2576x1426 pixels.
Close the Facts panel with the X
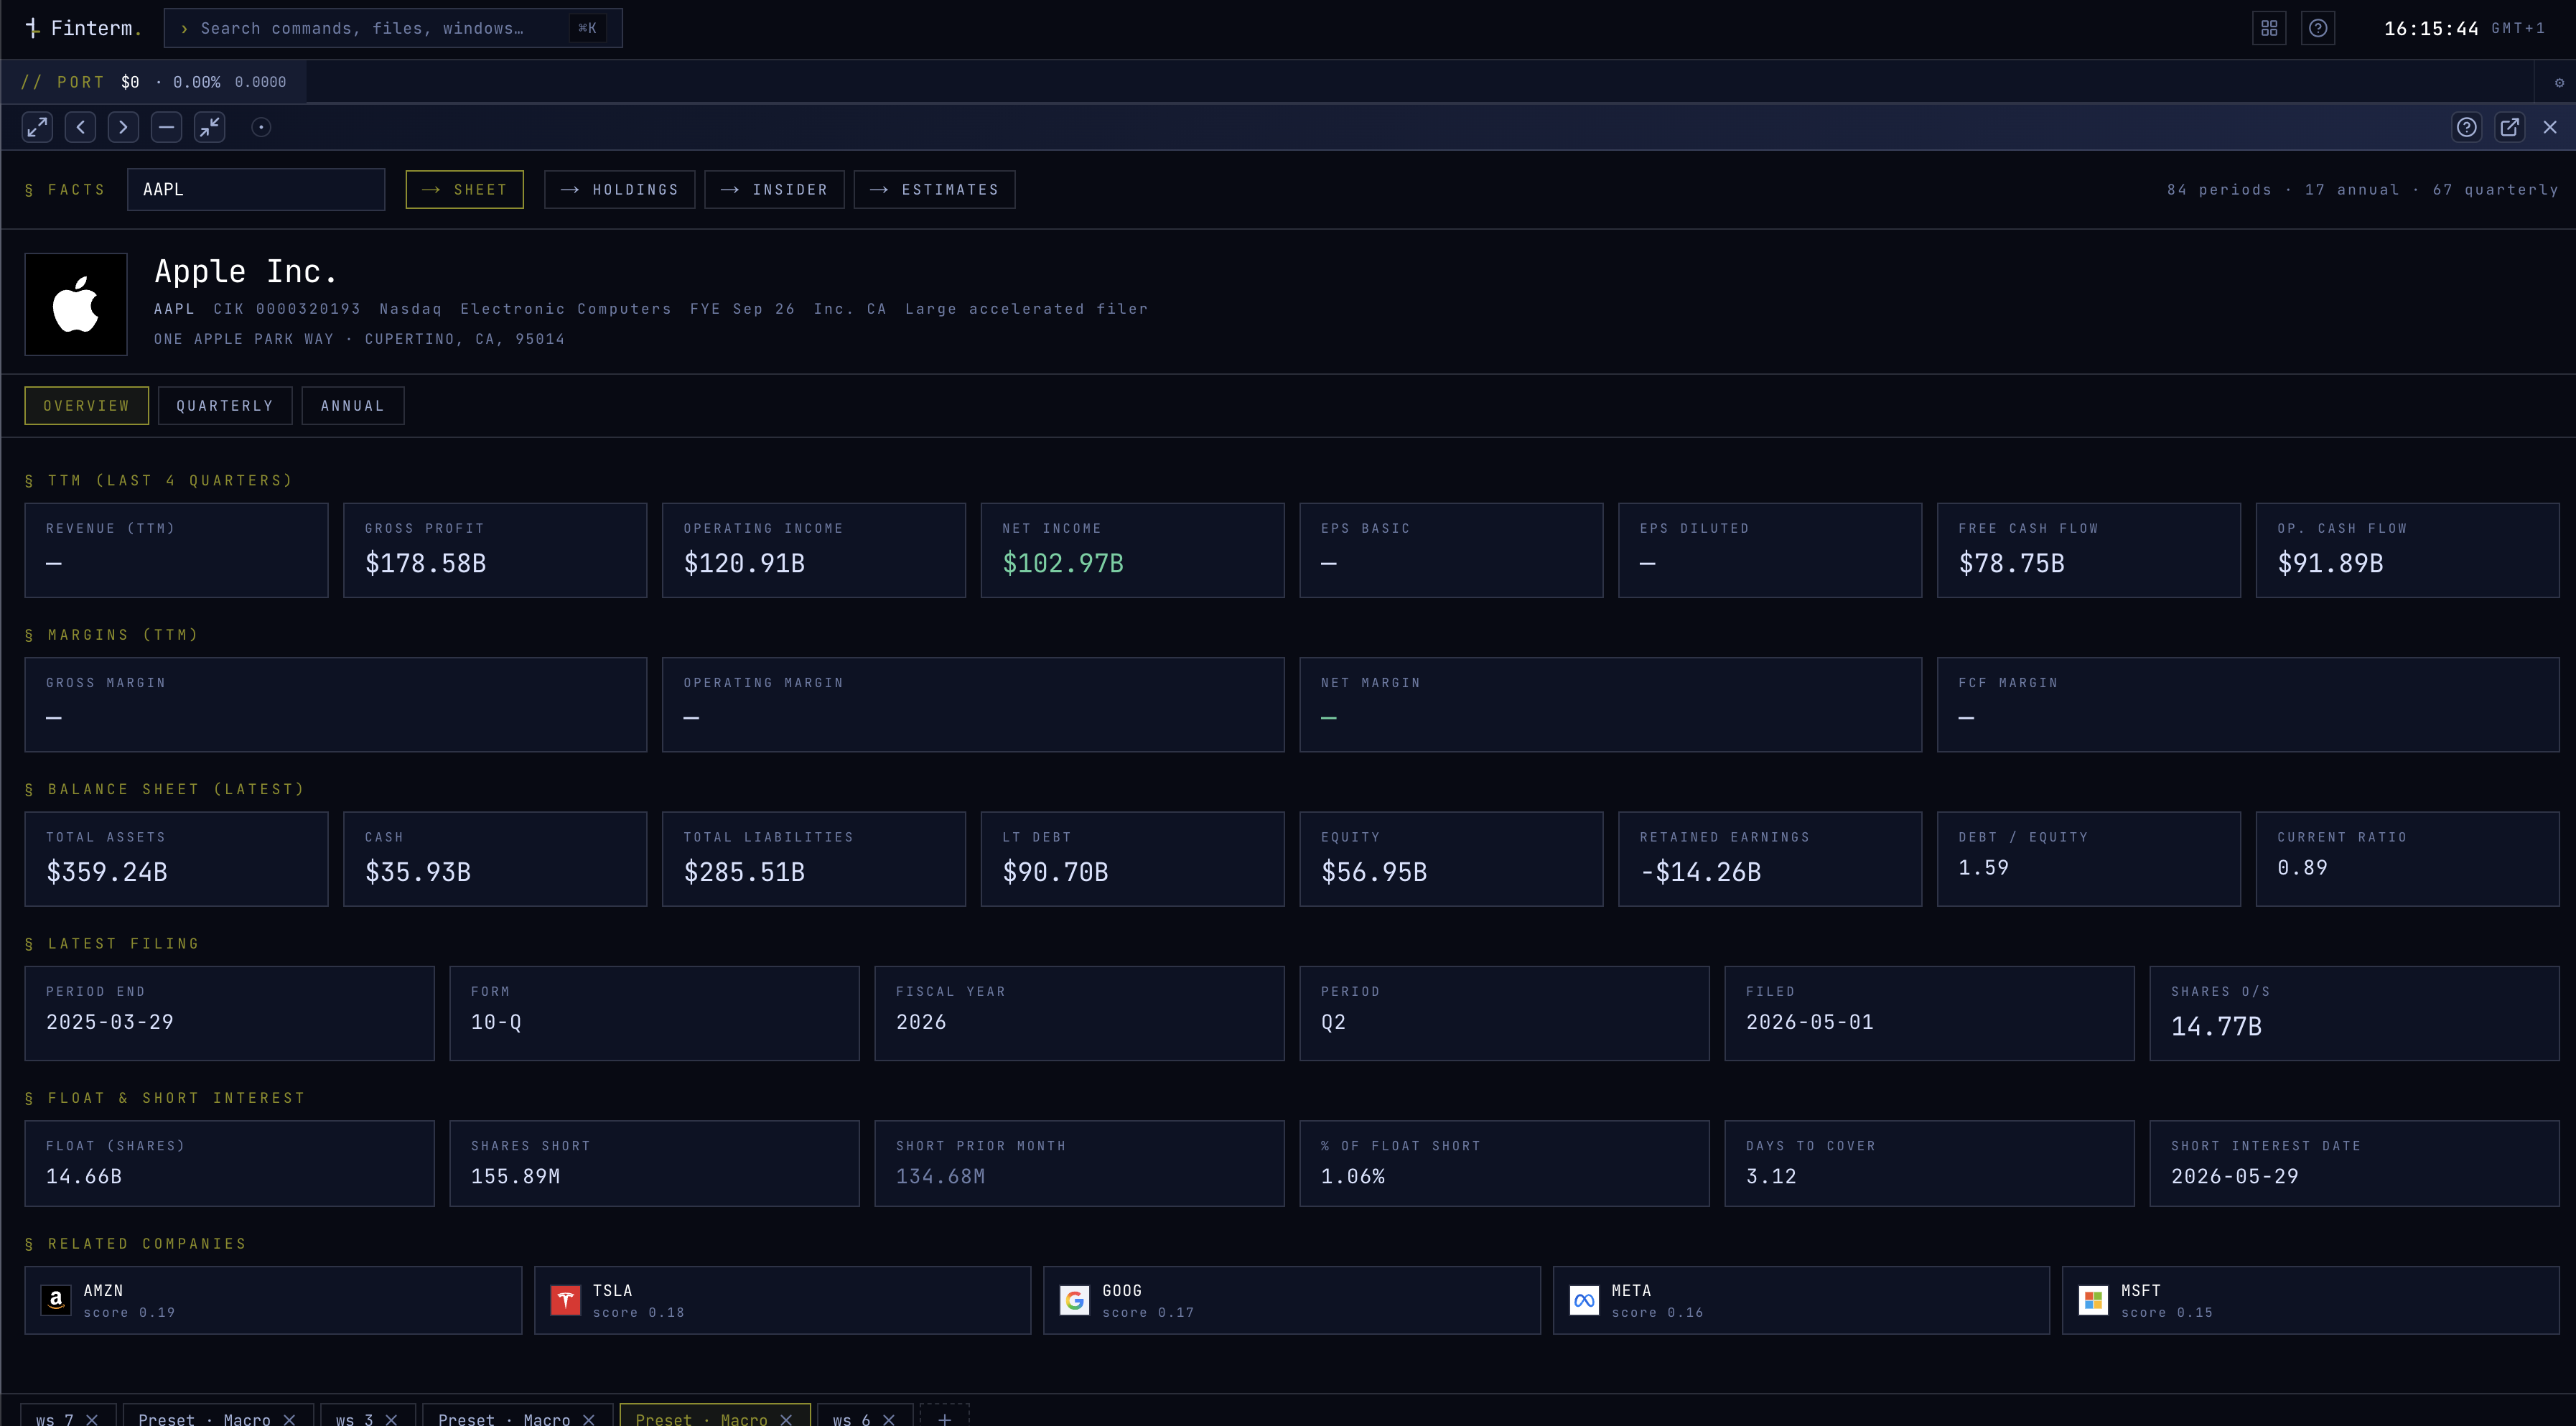2550,127
